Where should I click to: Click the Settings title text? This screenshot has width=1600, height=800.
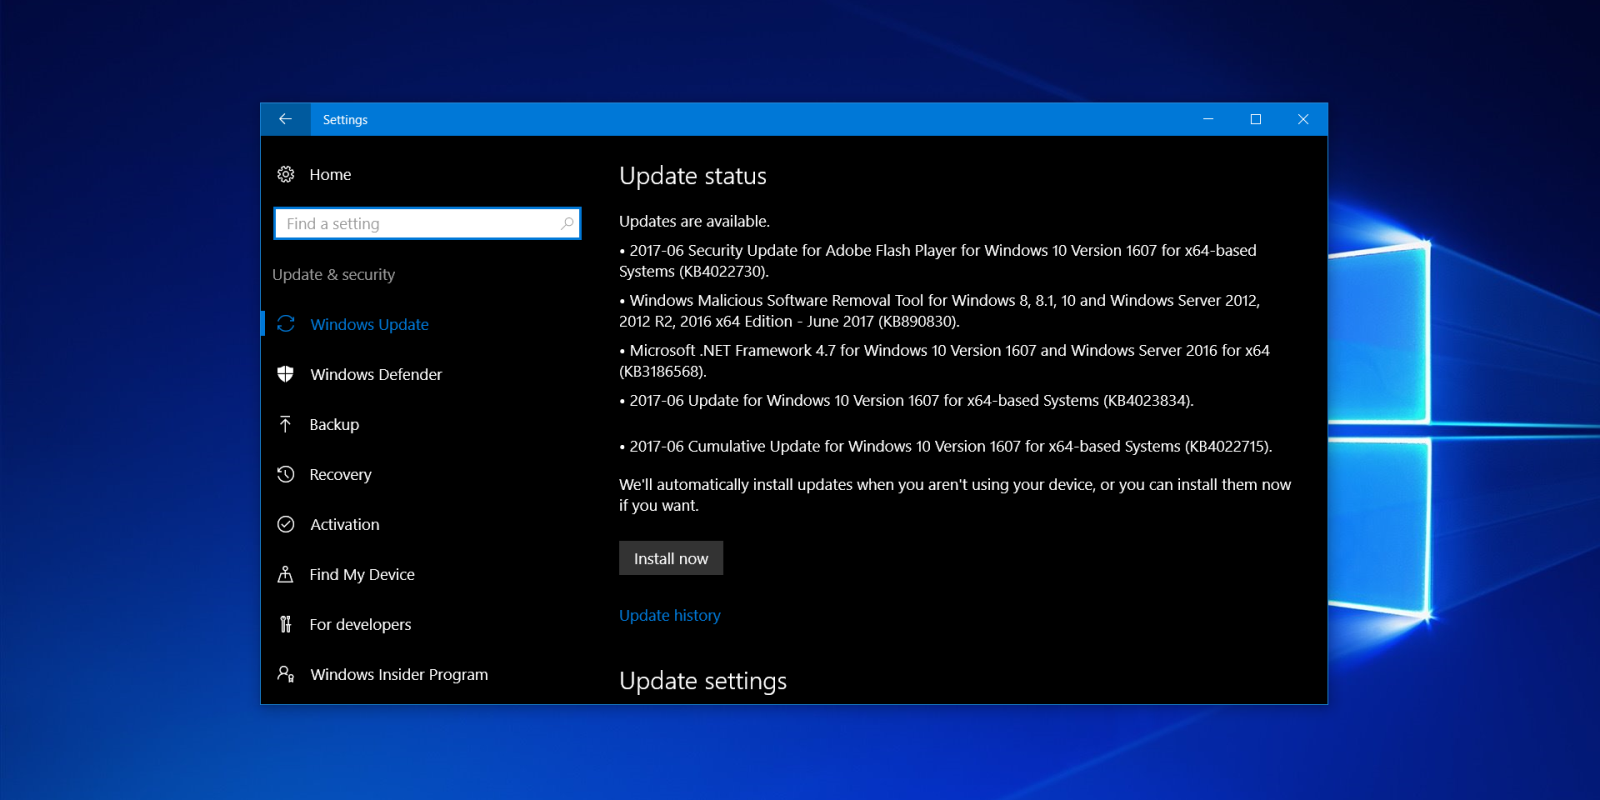coord(345,119)
